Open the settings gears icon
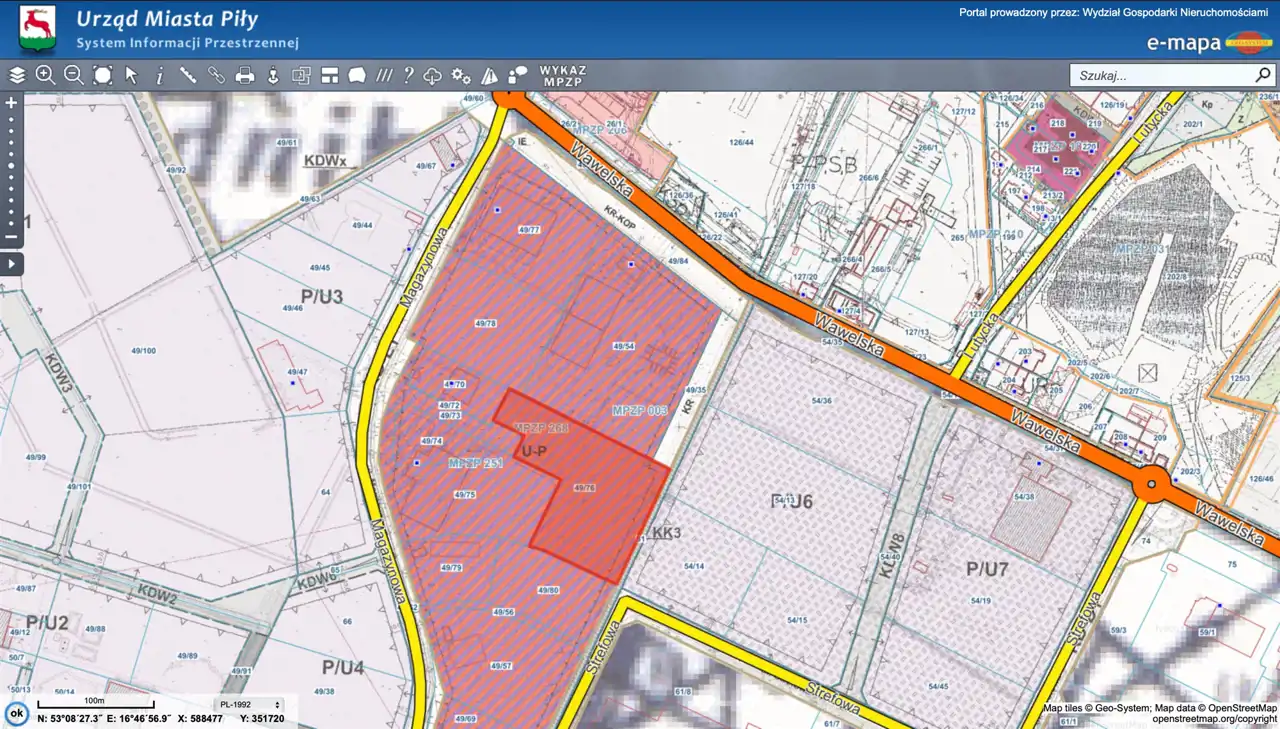The height and width of the screenshot is (729, 1280). pos(461,75)
